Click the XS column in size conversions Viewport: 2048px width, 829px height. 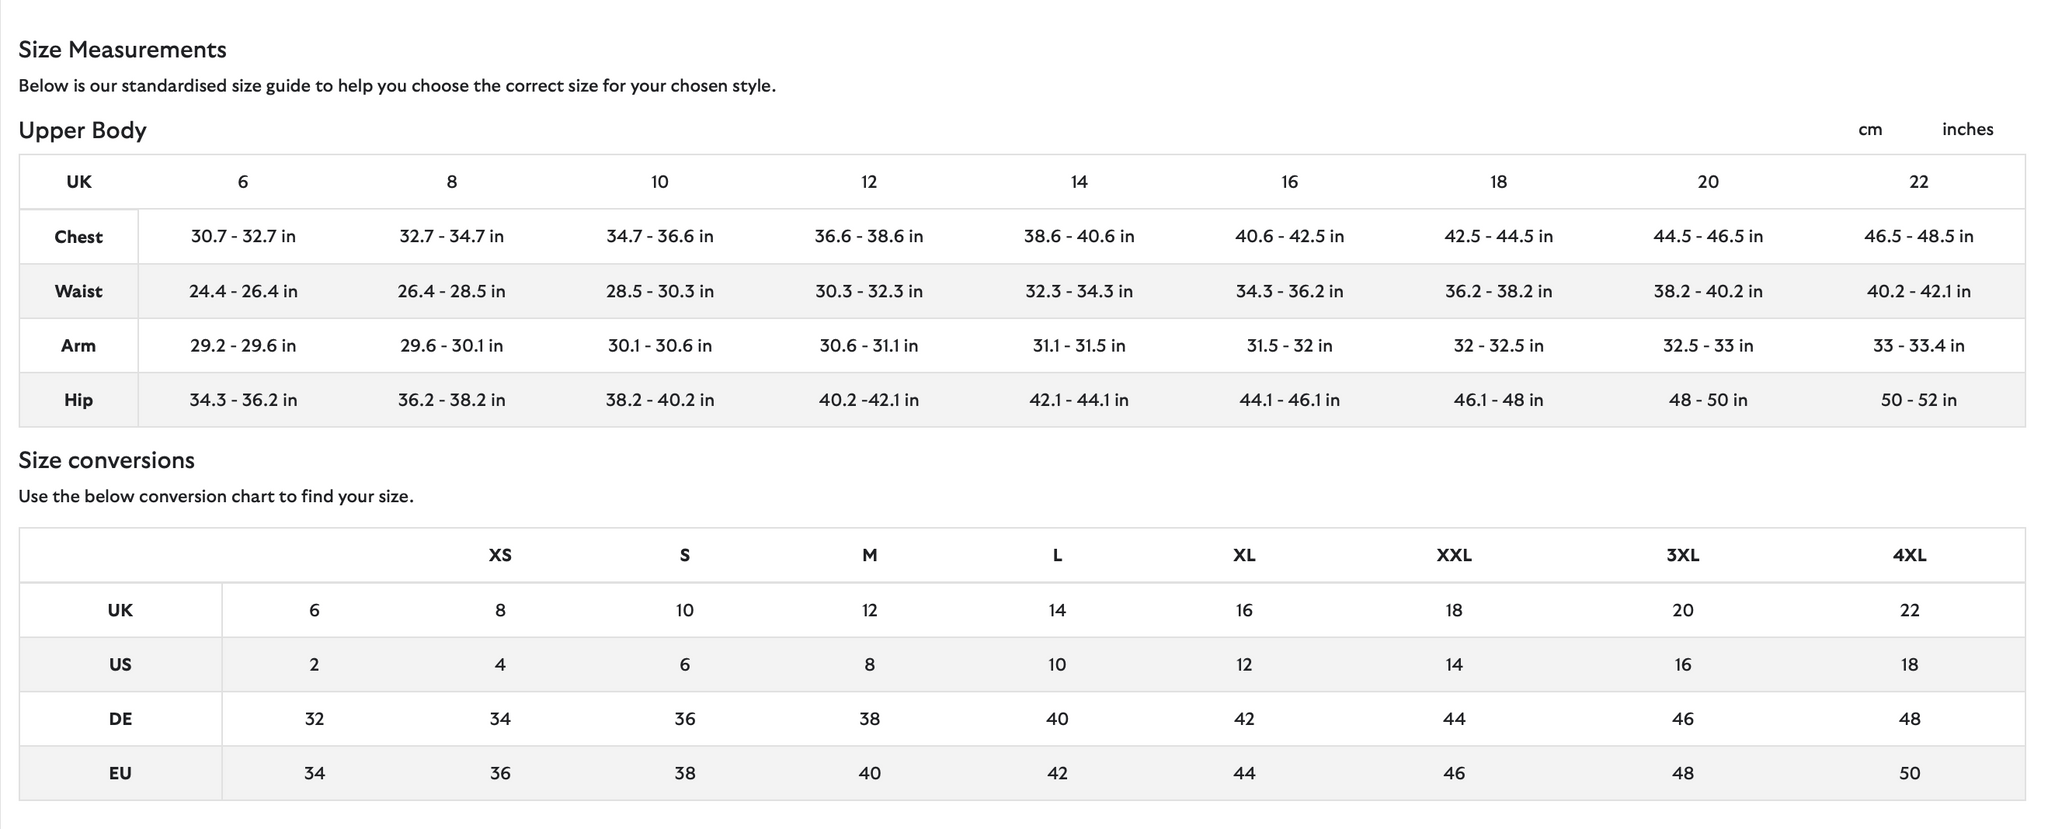(x=500, y=555)
